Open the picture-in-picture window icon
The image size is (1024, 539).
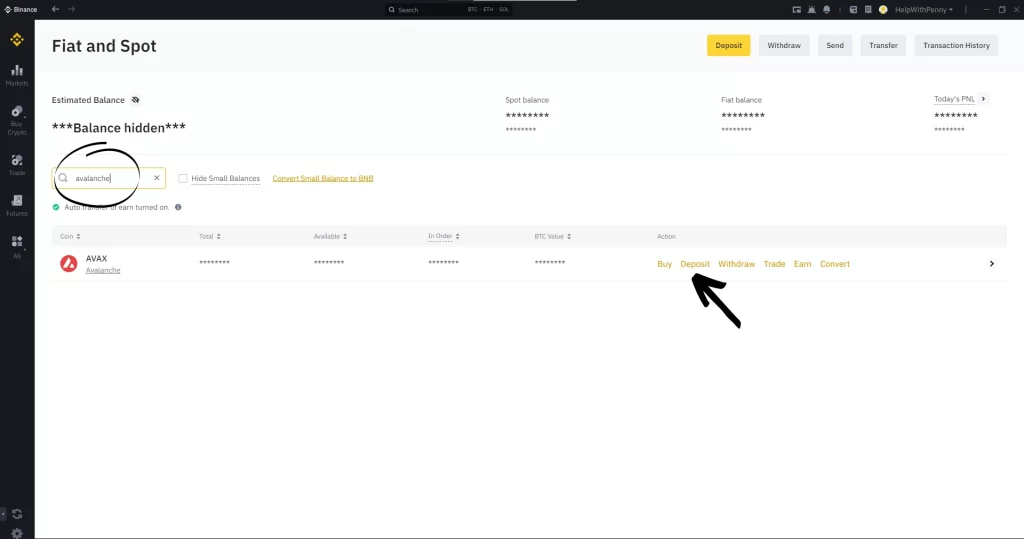point(797,10)
